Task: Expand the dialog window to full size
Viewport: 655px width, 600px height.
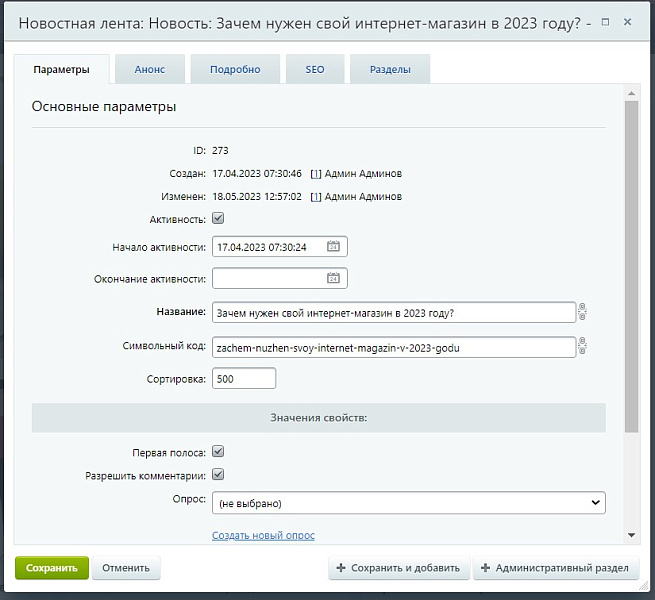Action: point(605,21)
